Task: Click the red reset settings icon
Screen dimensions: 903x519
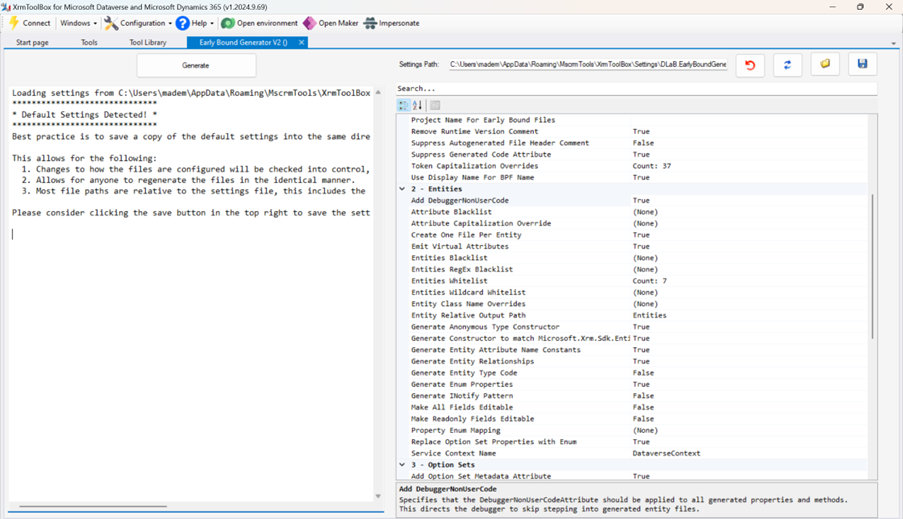Action: (750, 65)
